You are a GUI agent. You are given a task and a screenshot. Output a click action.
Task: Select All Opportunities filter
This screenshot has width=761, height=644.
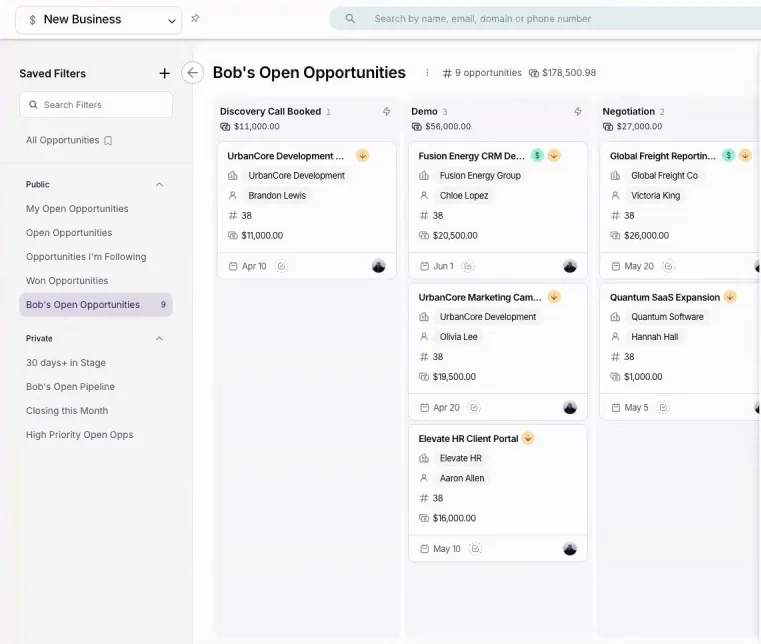click(x=62, y=140)
